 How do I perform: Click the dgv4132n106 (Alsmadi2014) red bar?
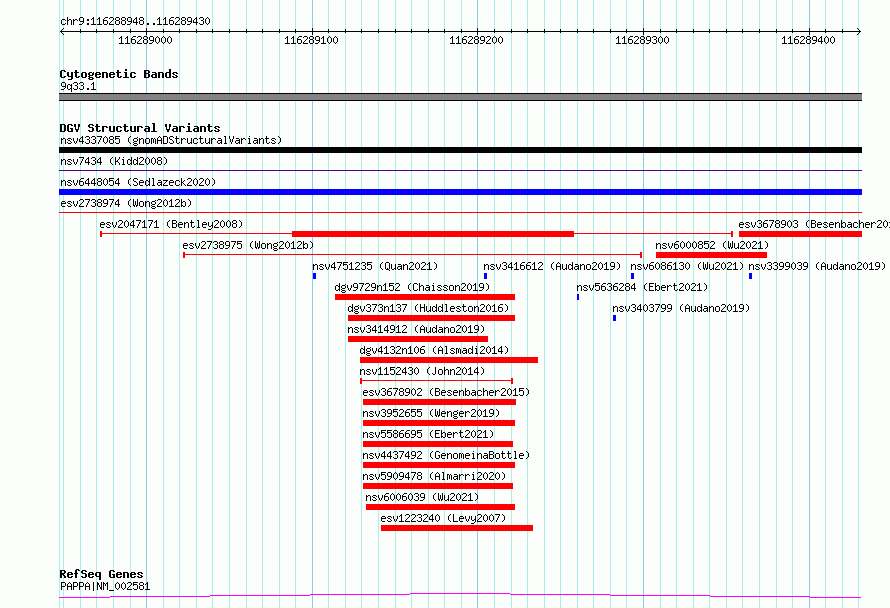(449, 360)
